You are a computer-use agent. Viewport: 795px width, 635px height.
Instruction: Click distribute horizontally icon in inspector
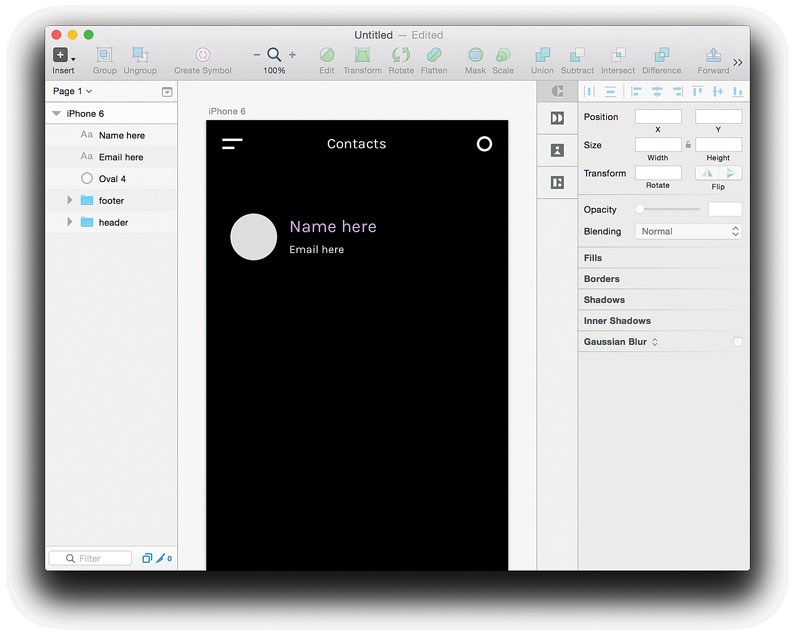point(589,91)
